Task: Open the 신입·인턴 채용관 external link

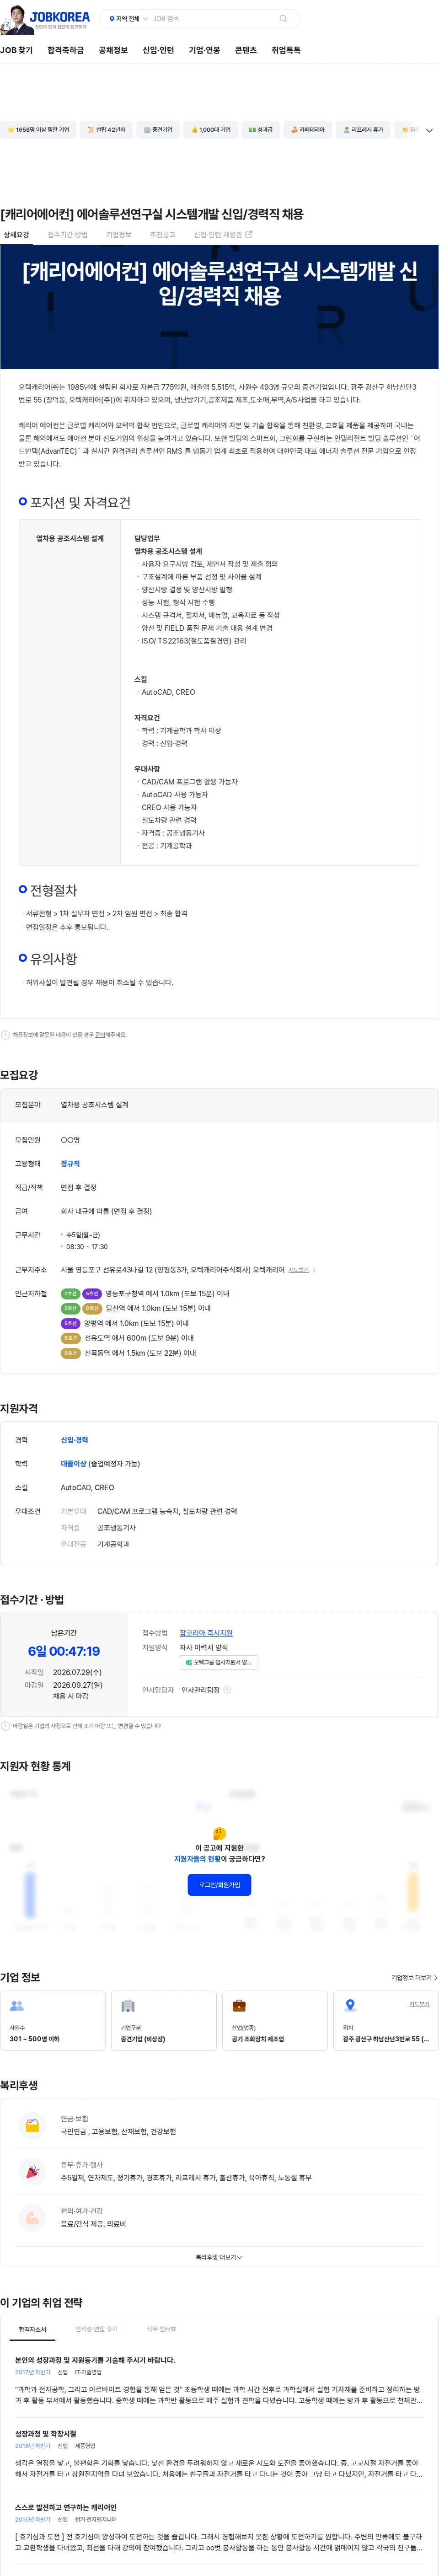Action: point(223,235)
